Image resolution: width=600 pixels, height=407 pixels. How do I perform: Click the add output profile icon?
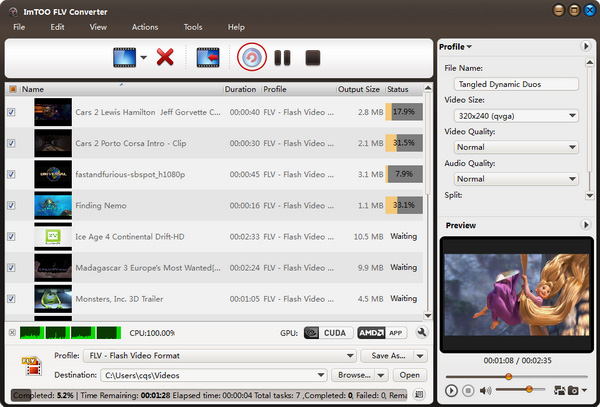click(208, 58)
